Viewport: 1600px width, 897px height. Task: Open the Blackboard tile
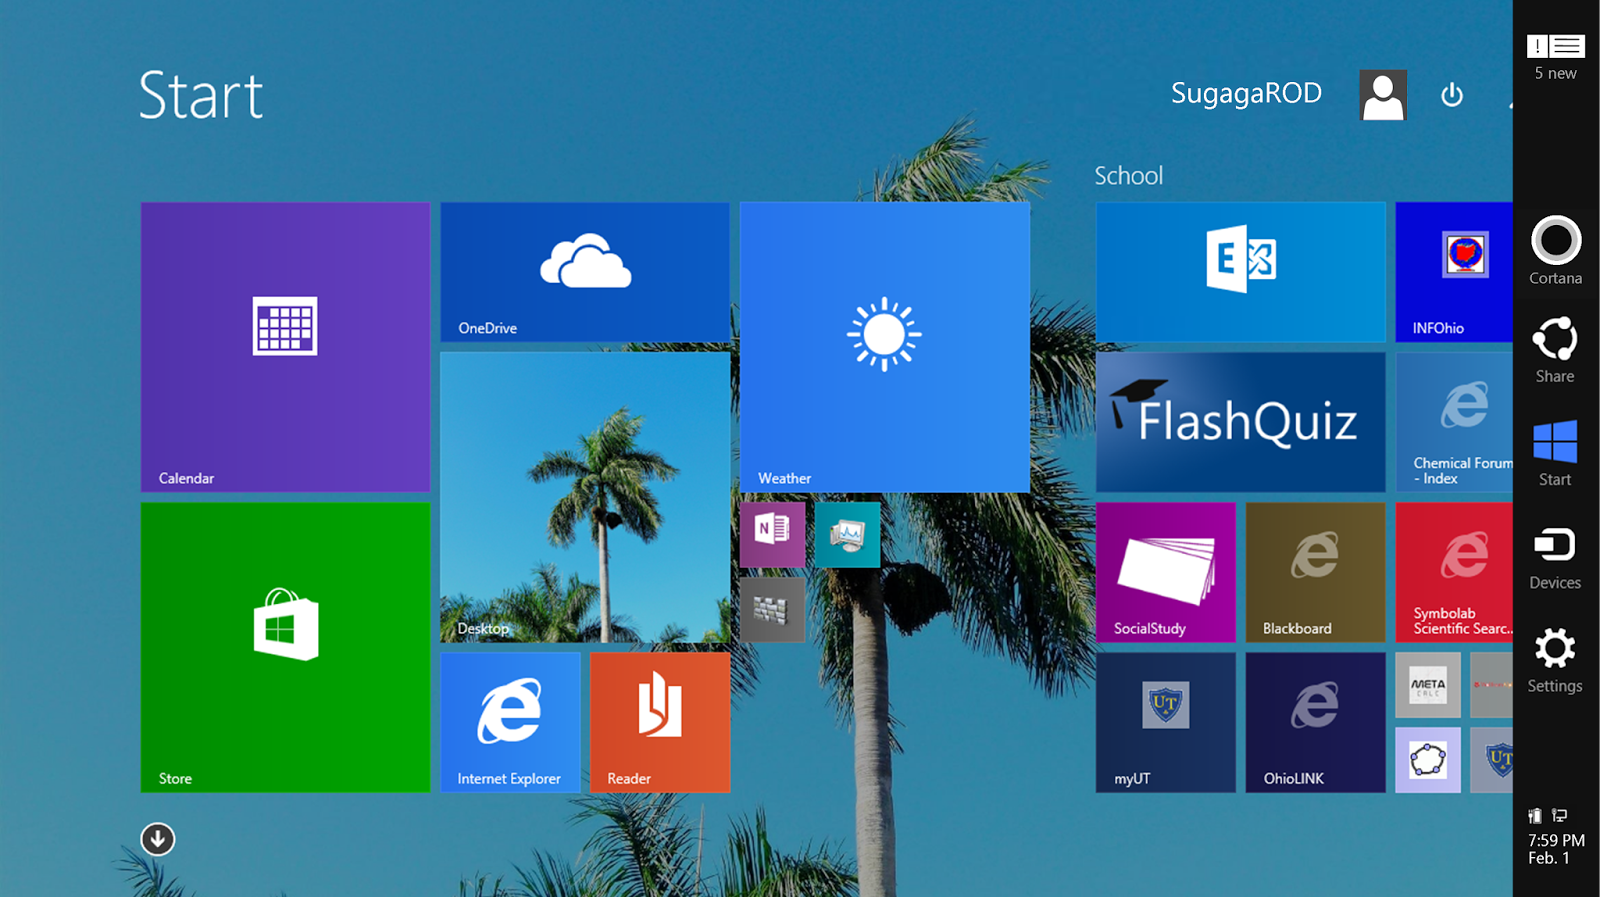(1316, 572)
